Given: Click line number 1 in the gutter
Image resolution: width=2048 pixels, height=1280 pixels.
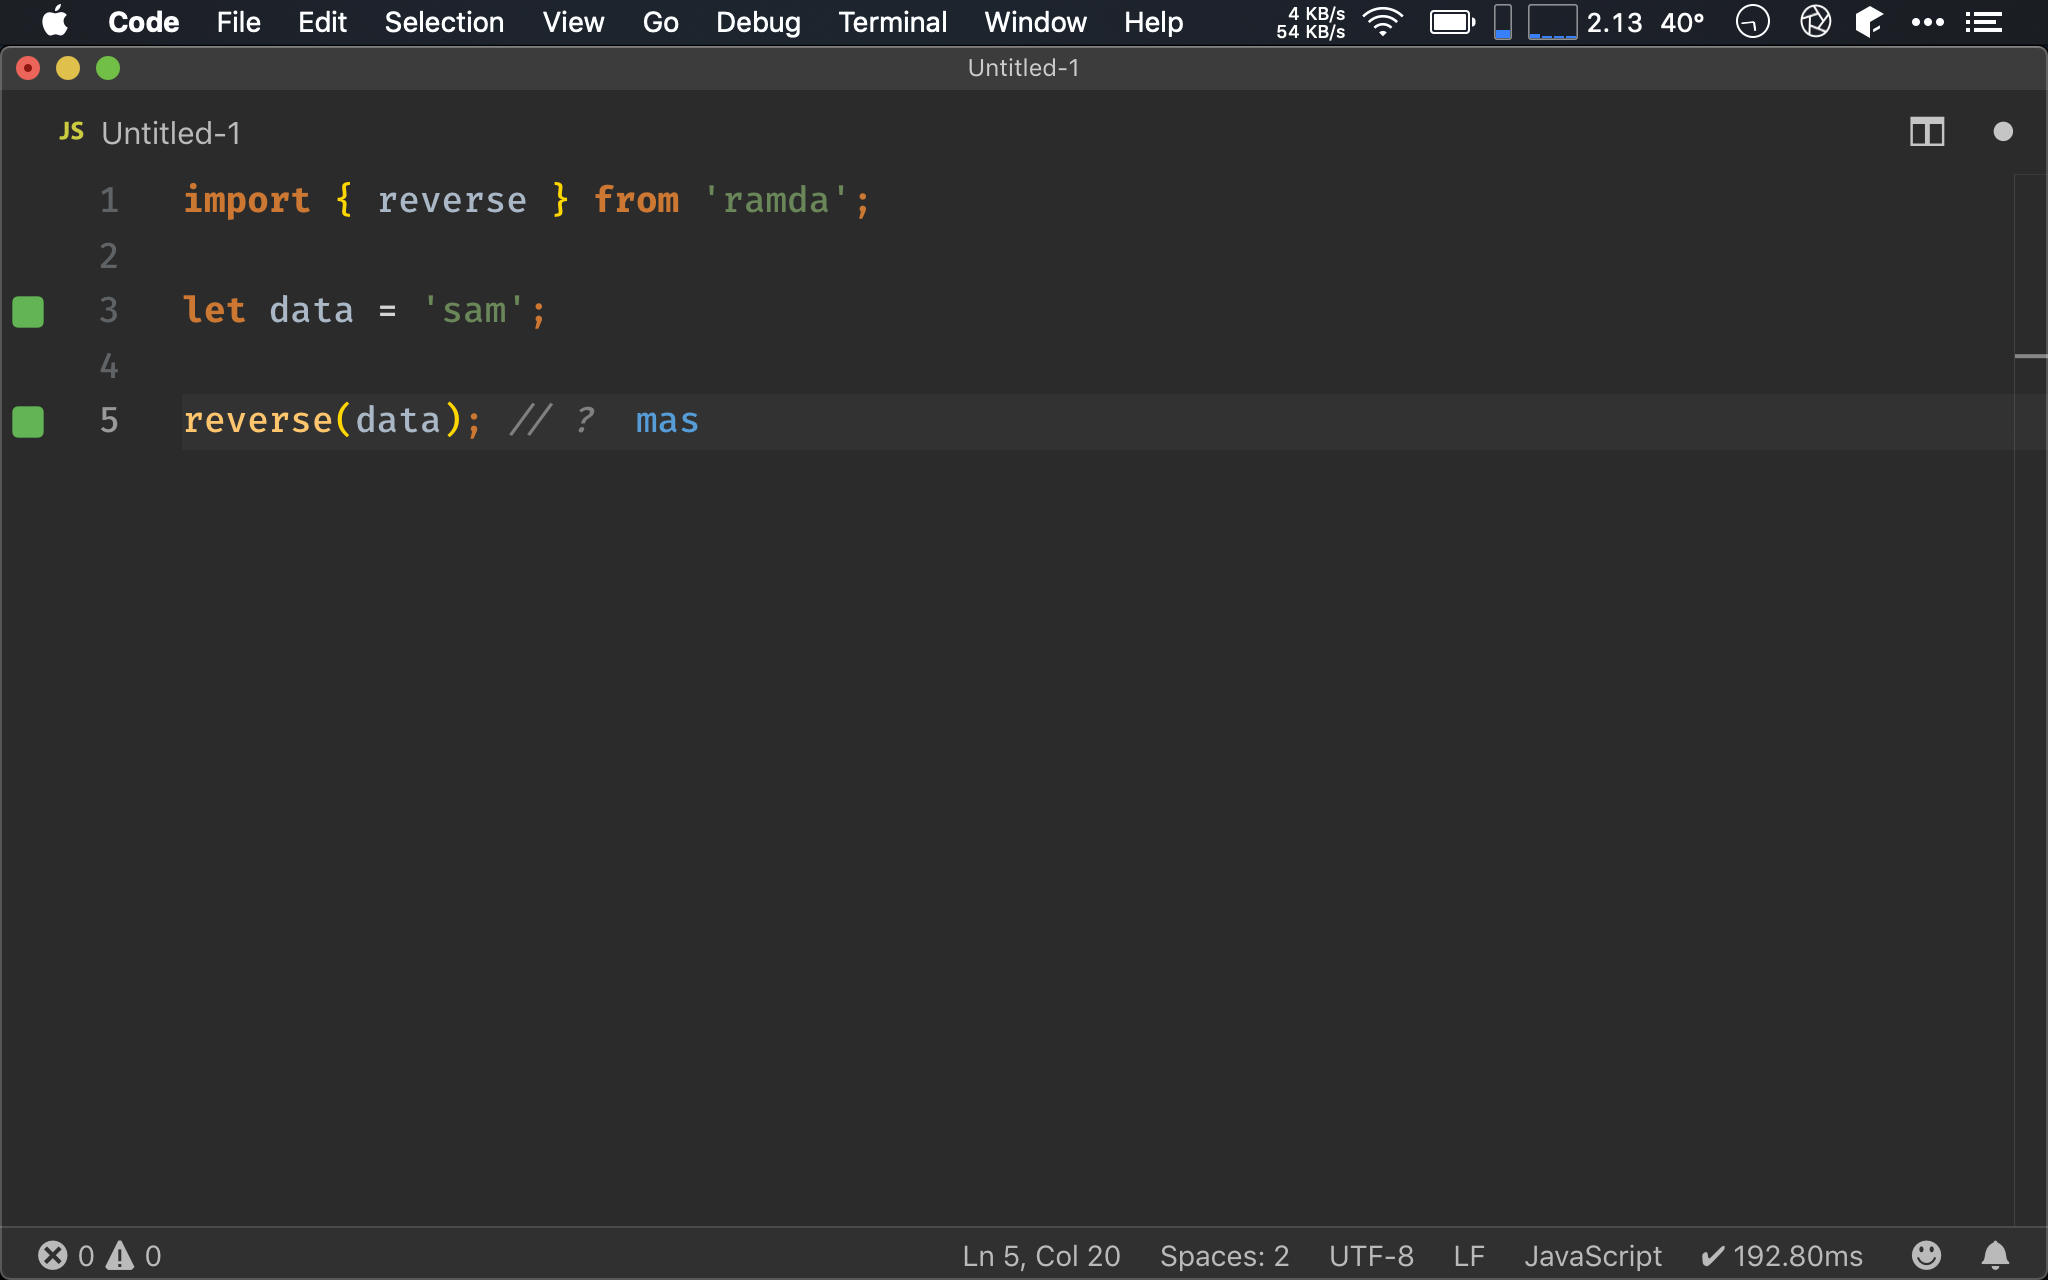Looking at the screenshot, I should pos(109,201).
